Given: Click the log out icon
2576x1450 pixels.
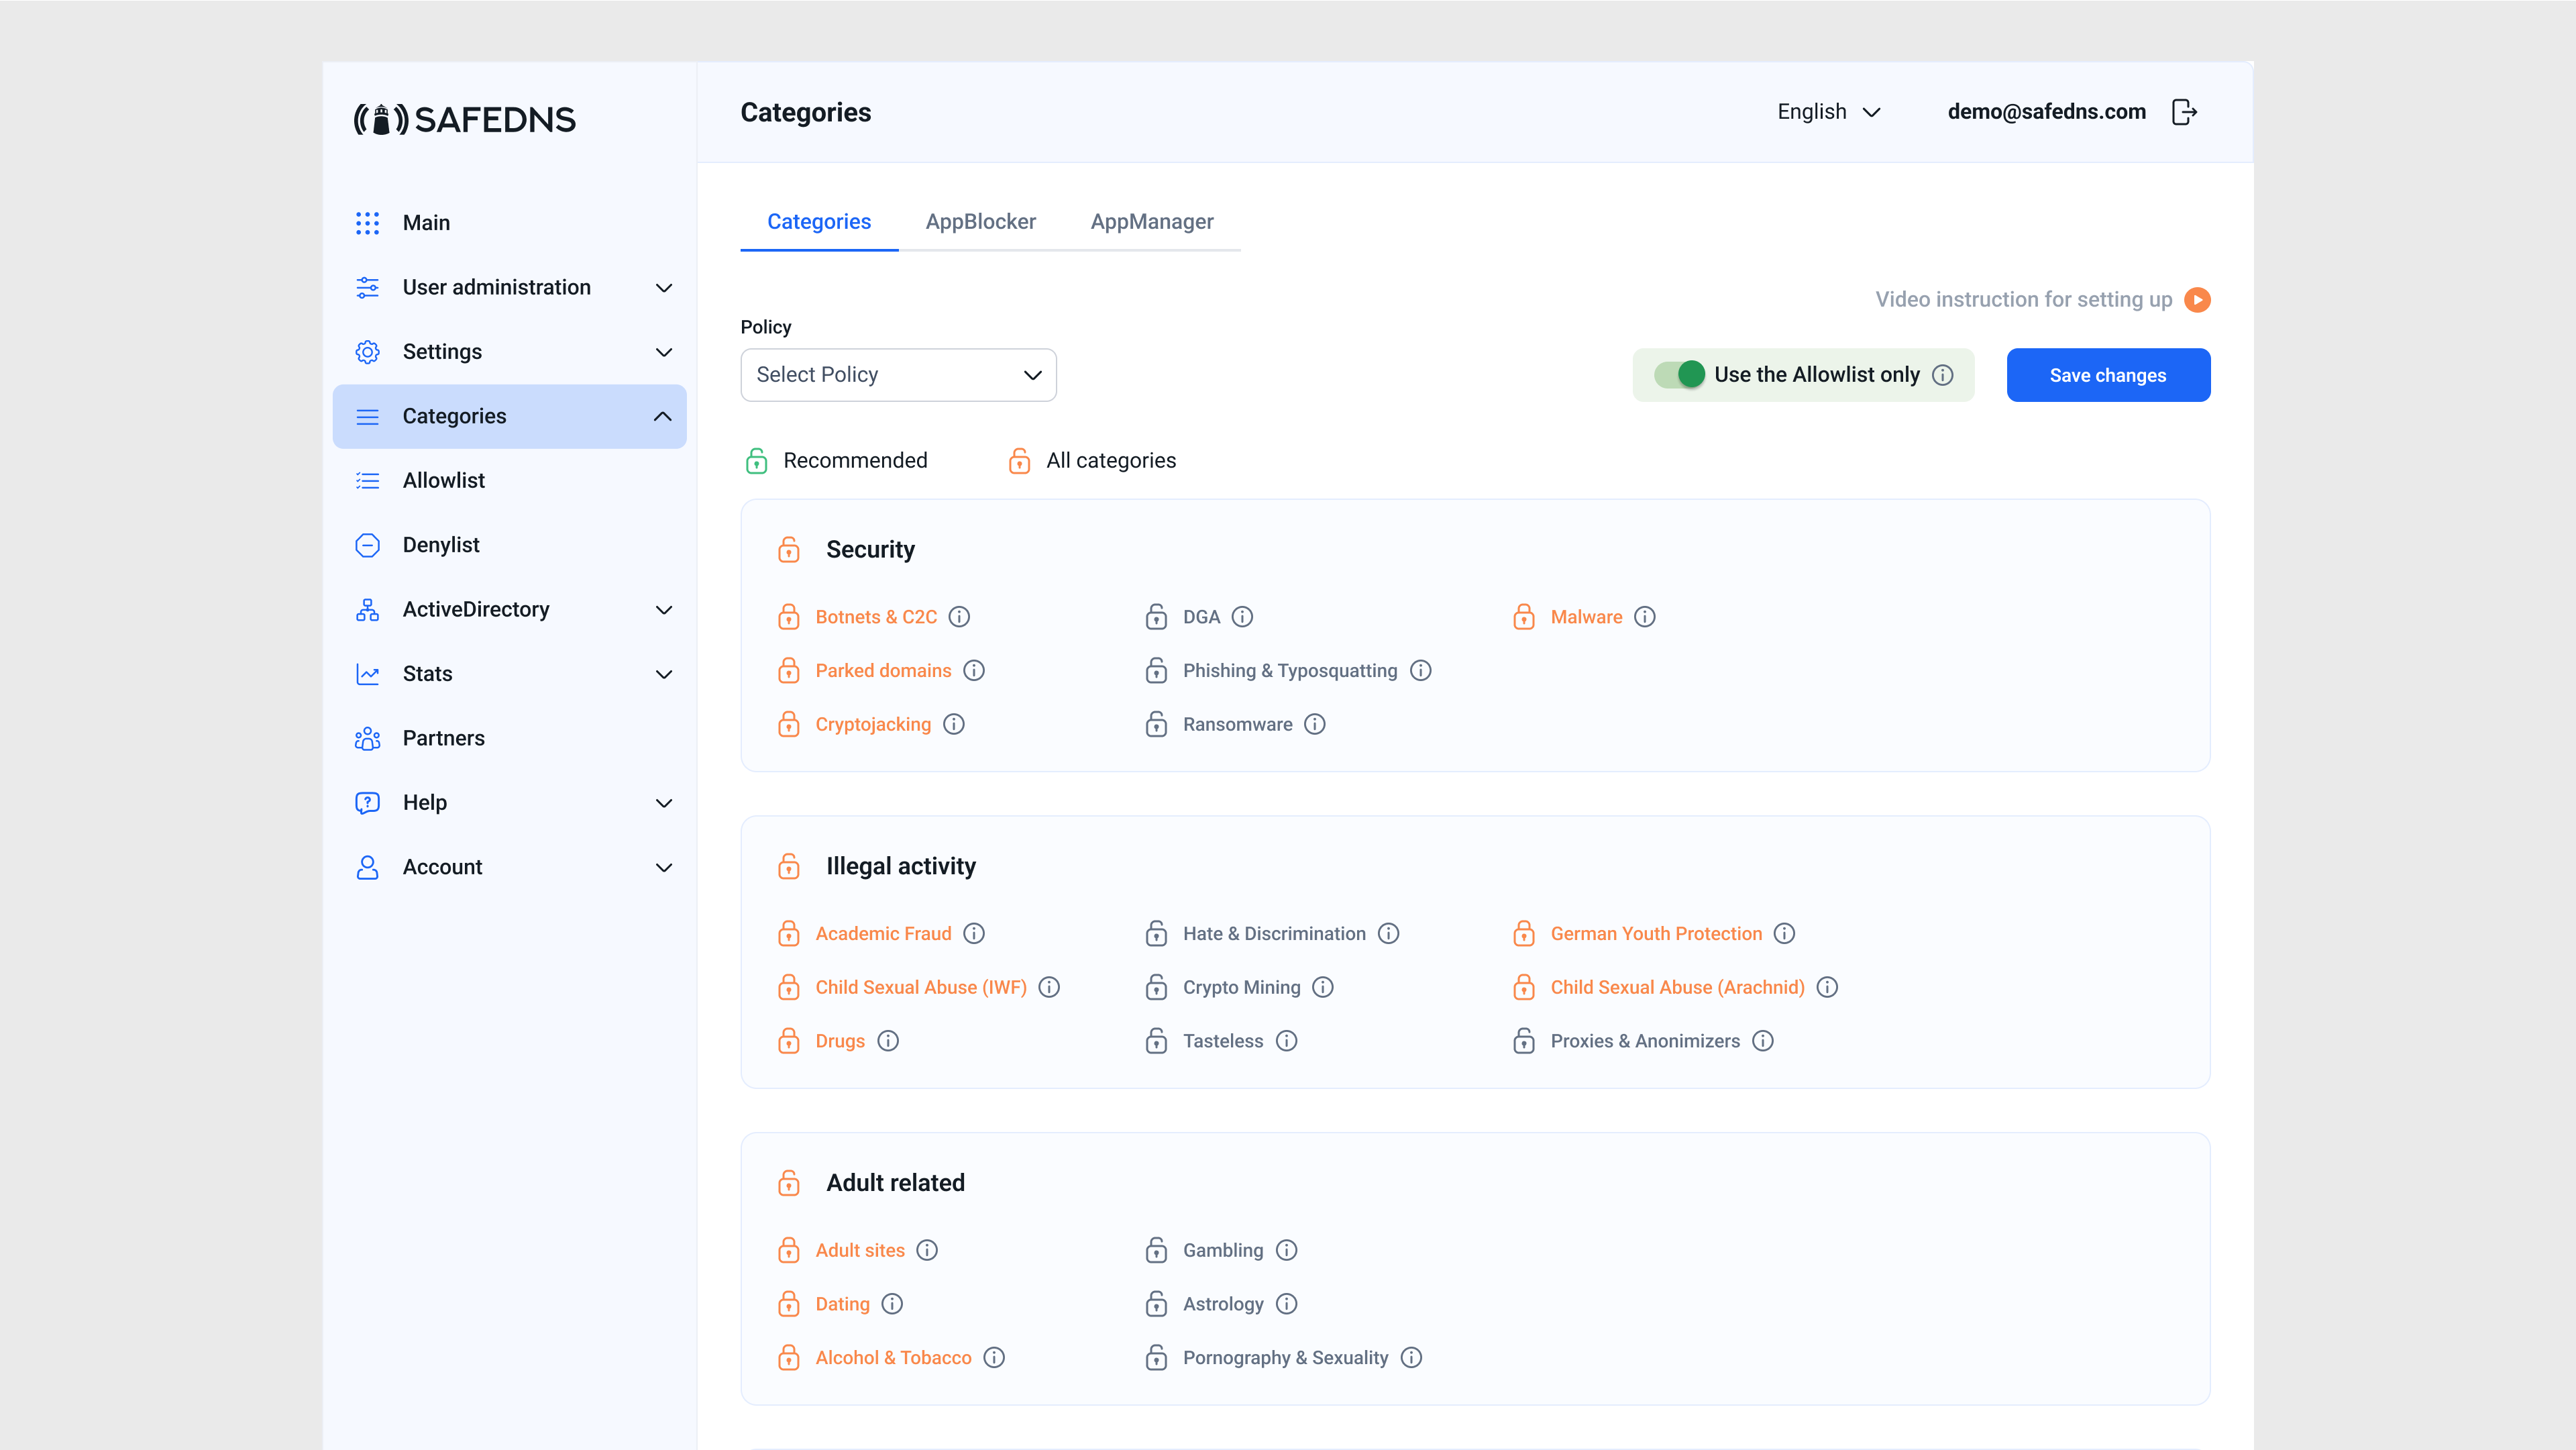Looking at the screenshot, I should (x=2184, y=111).
